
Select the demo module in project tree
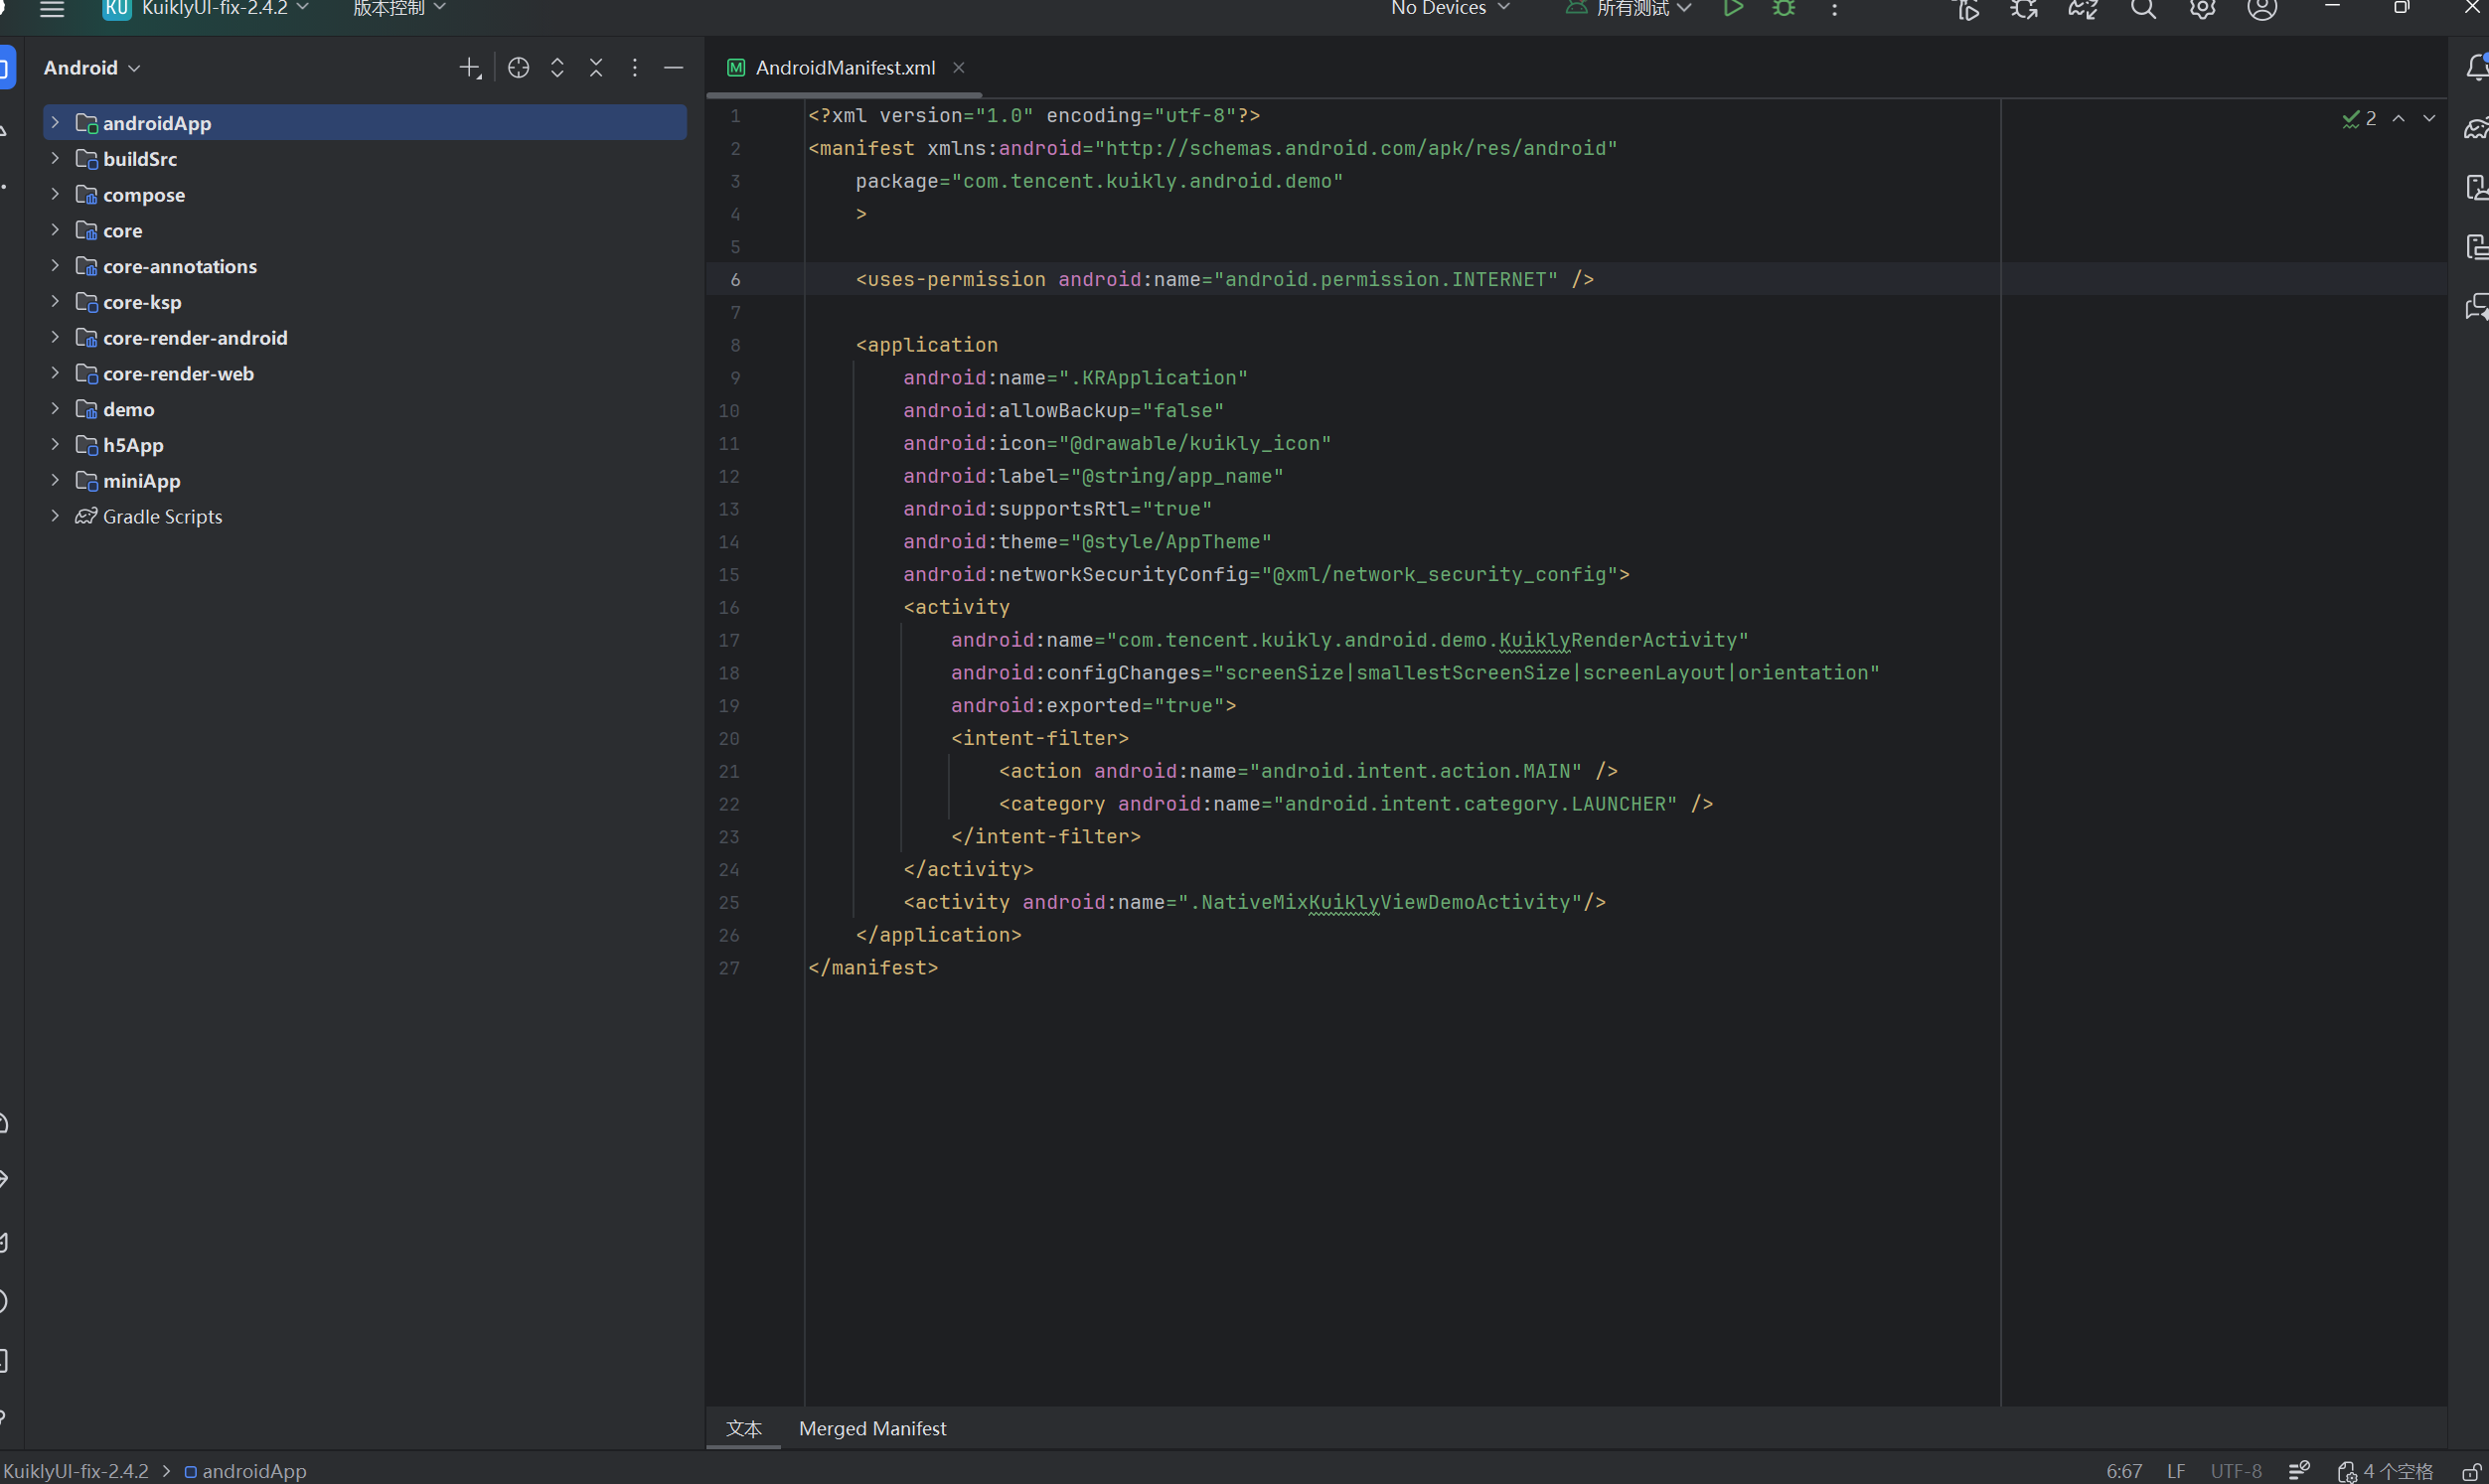[128, 409]
